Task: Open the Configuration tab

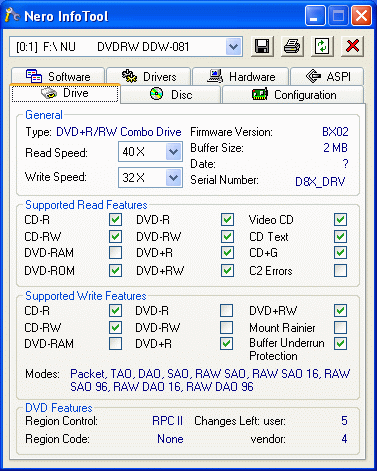Action: coord(293,95)
